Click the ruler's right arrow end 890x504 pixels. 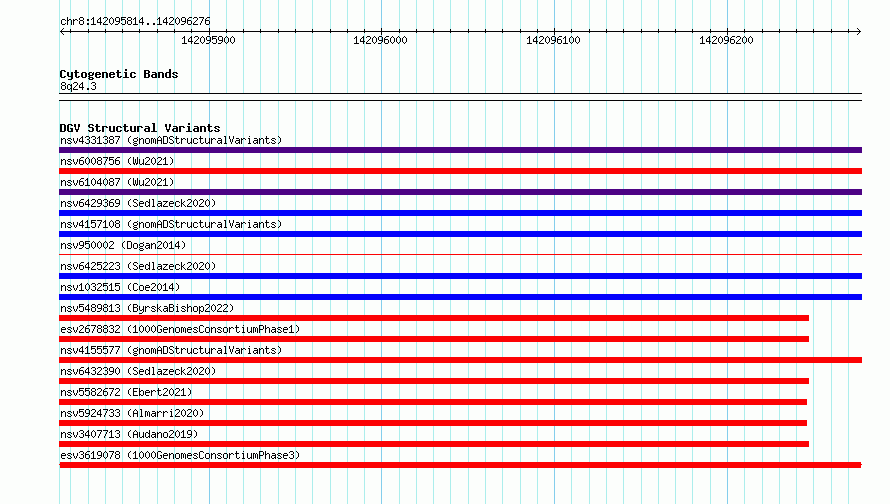pyautogui.click(x=859, y=31)
